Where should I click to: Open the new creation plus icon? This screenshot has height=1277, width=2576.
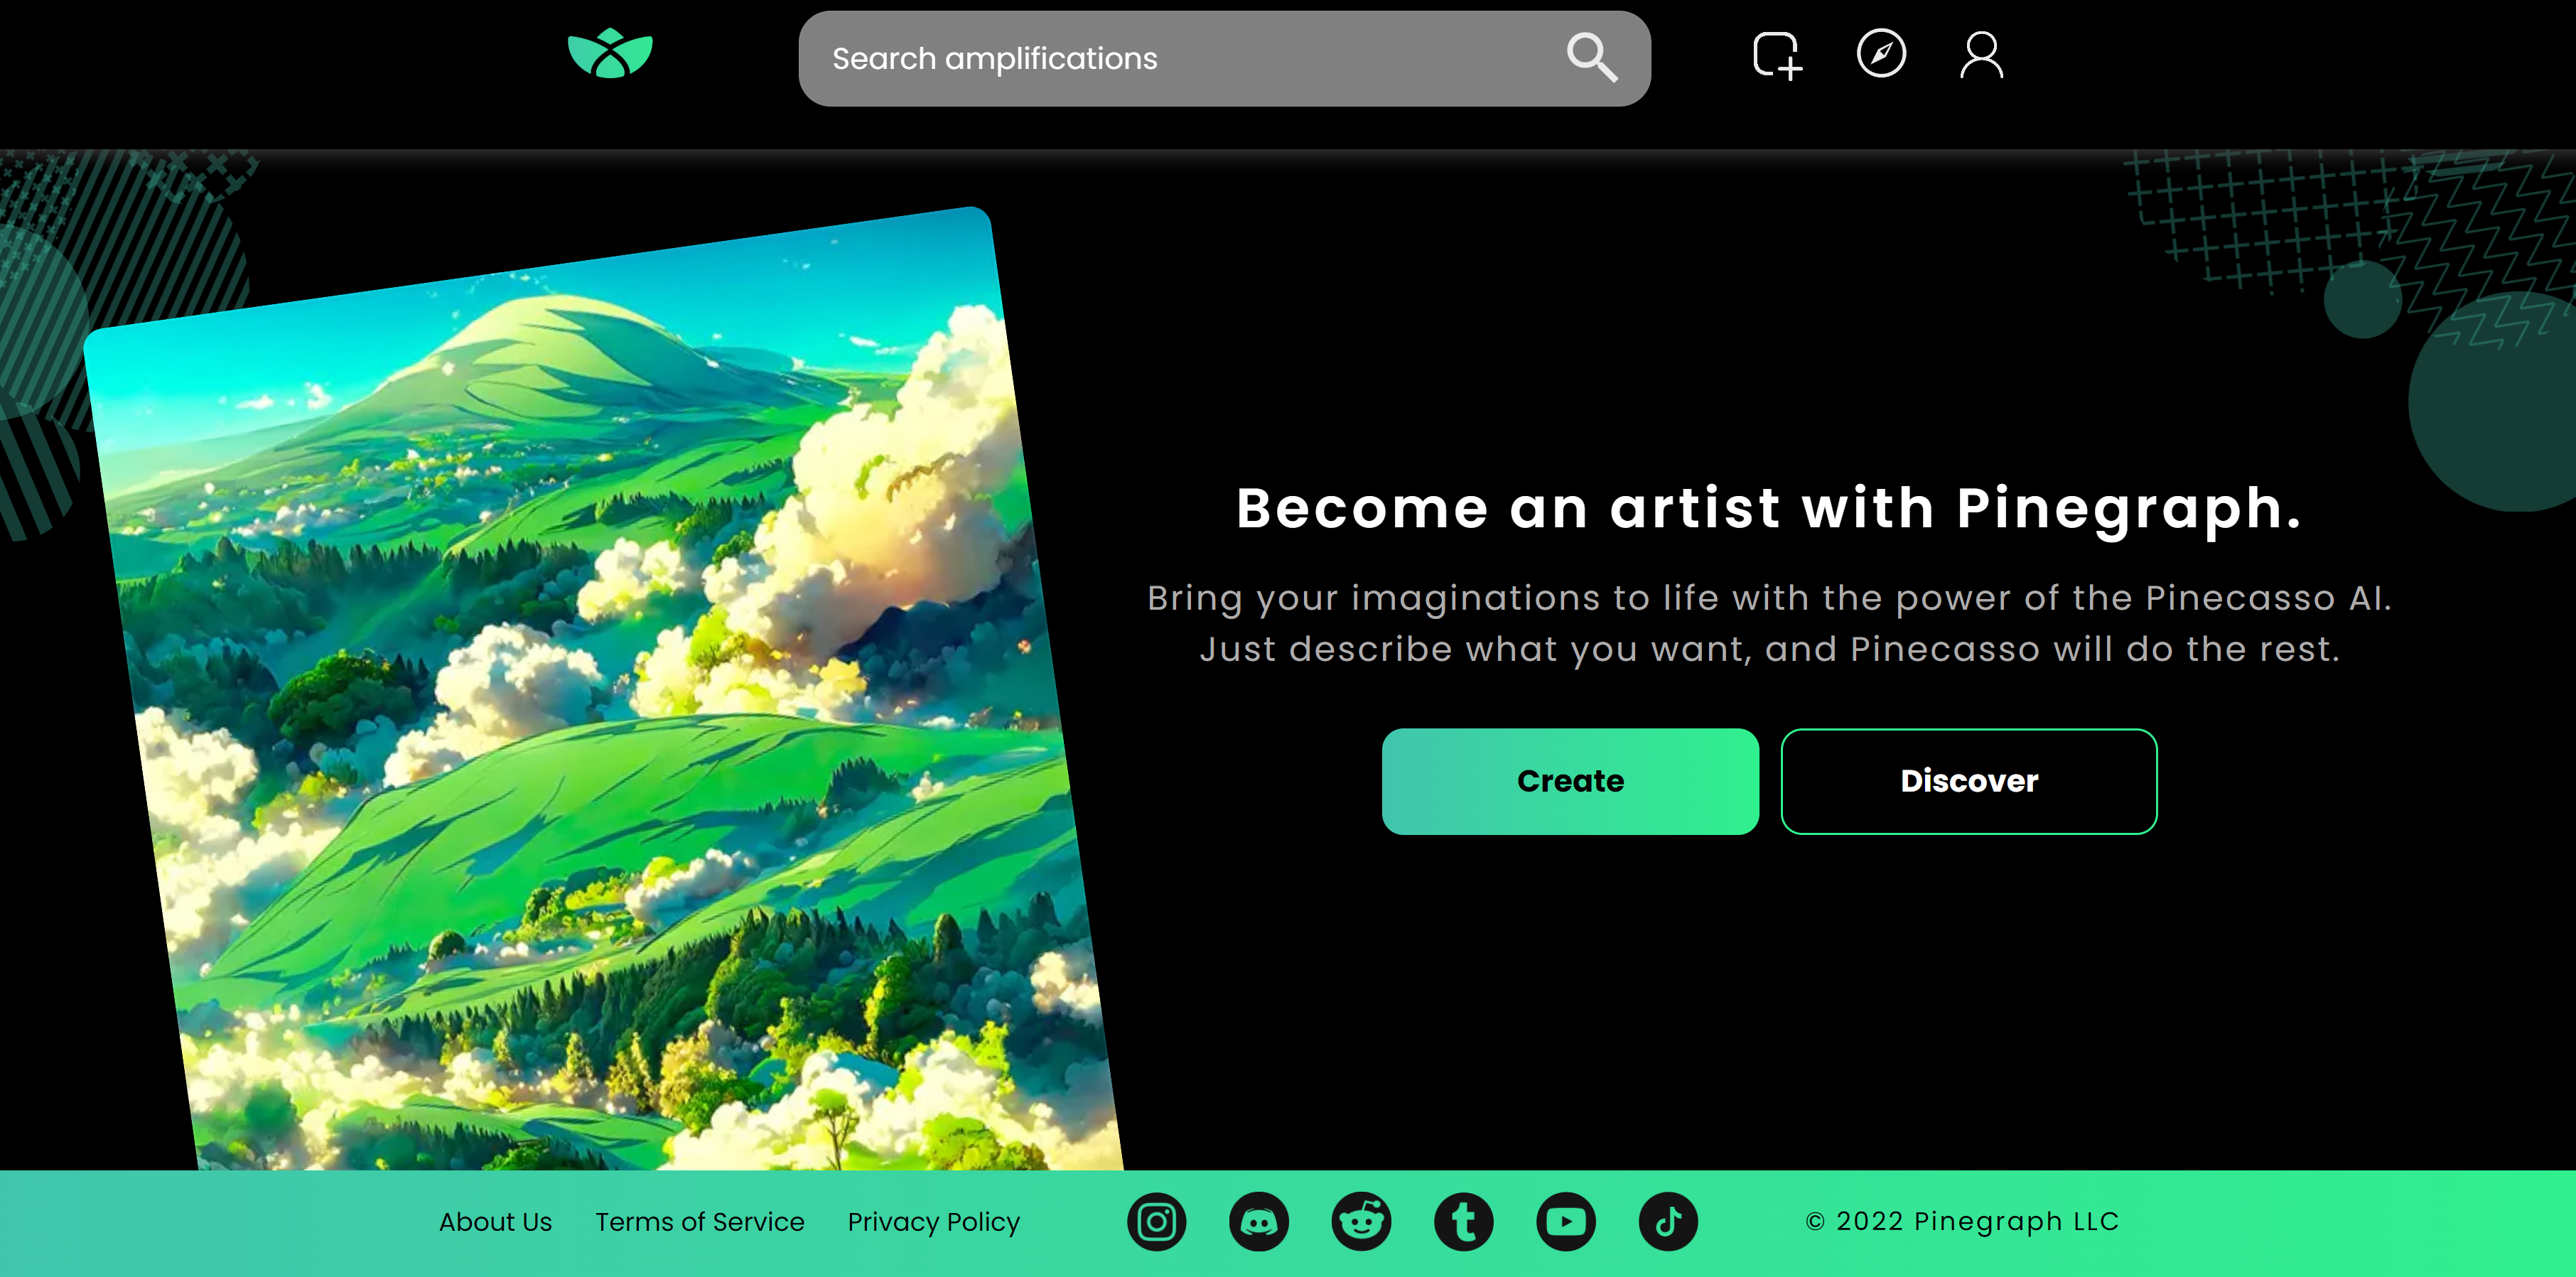1777,55
